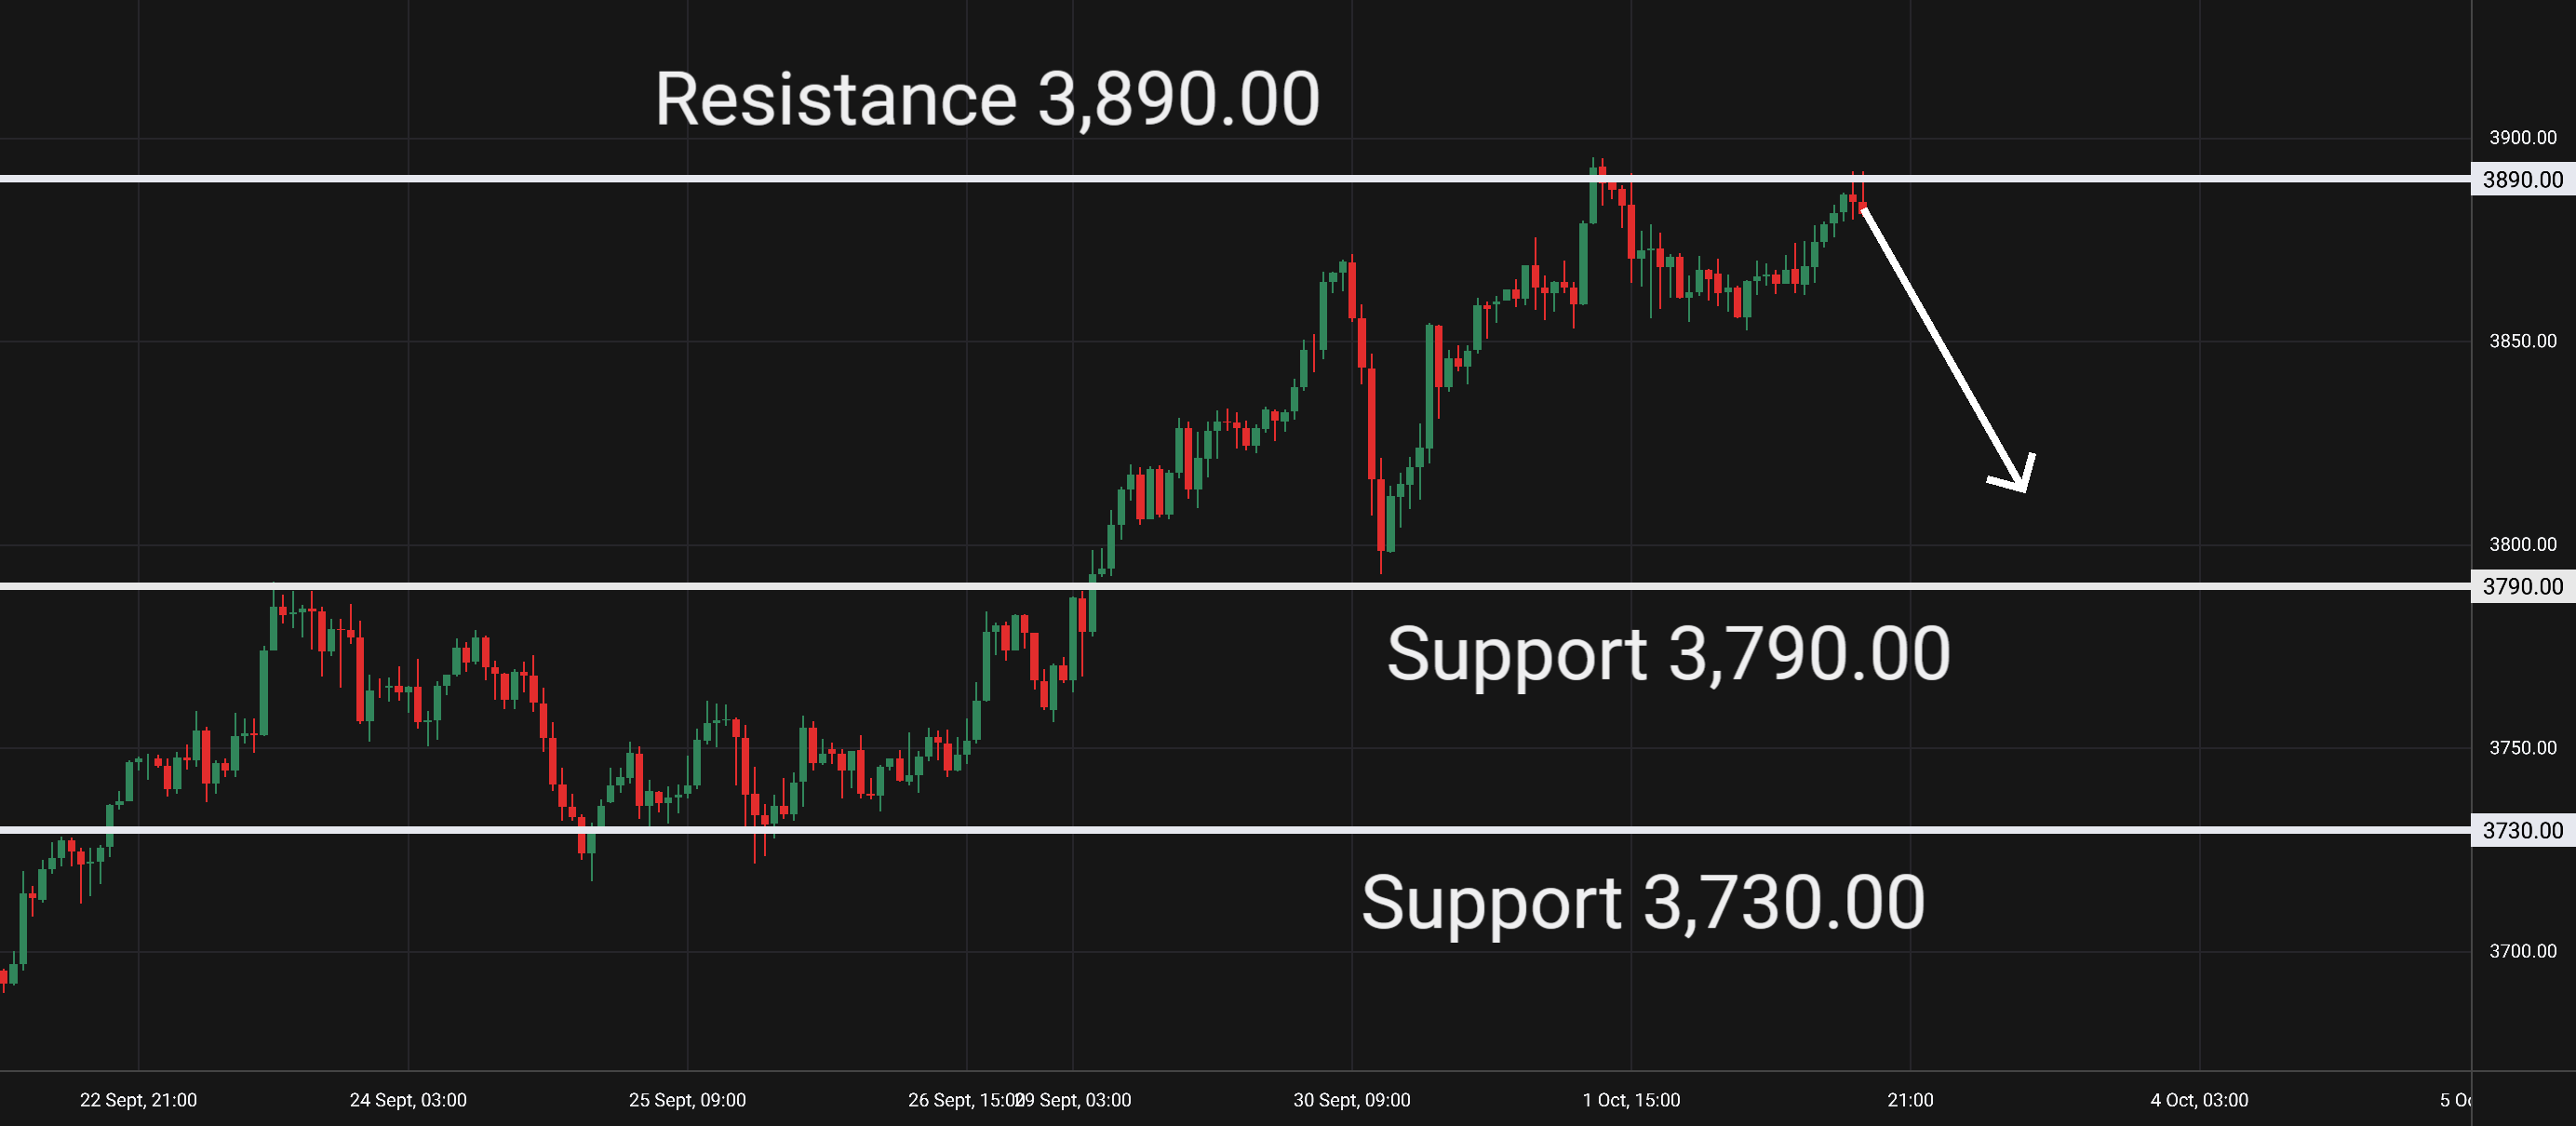Image resolution: width=2576 pixels, height=1126 pixels.
Task: Click the 24 Sept, 03:00 time label
Action: pyautogui.click(x=408, y=1100)
